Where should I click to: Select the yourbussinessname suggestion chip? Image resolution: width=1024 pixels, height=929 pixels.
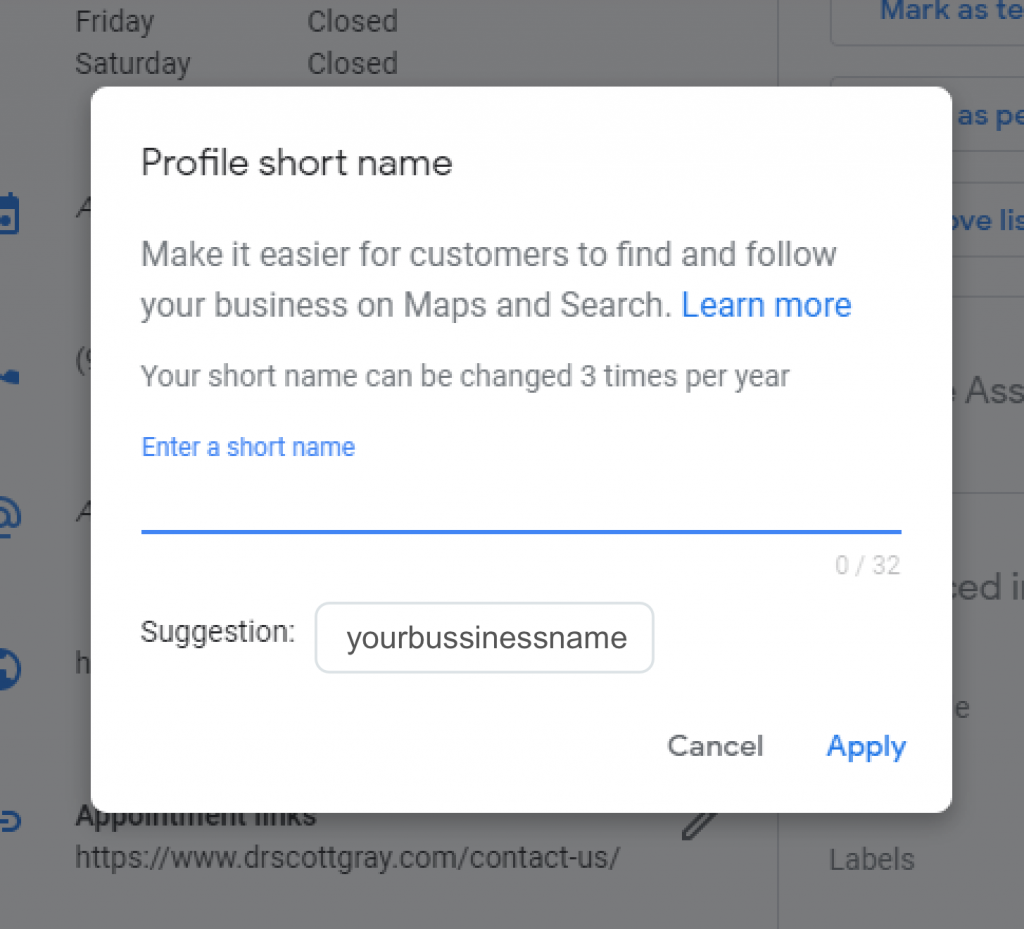click(484, 637)
